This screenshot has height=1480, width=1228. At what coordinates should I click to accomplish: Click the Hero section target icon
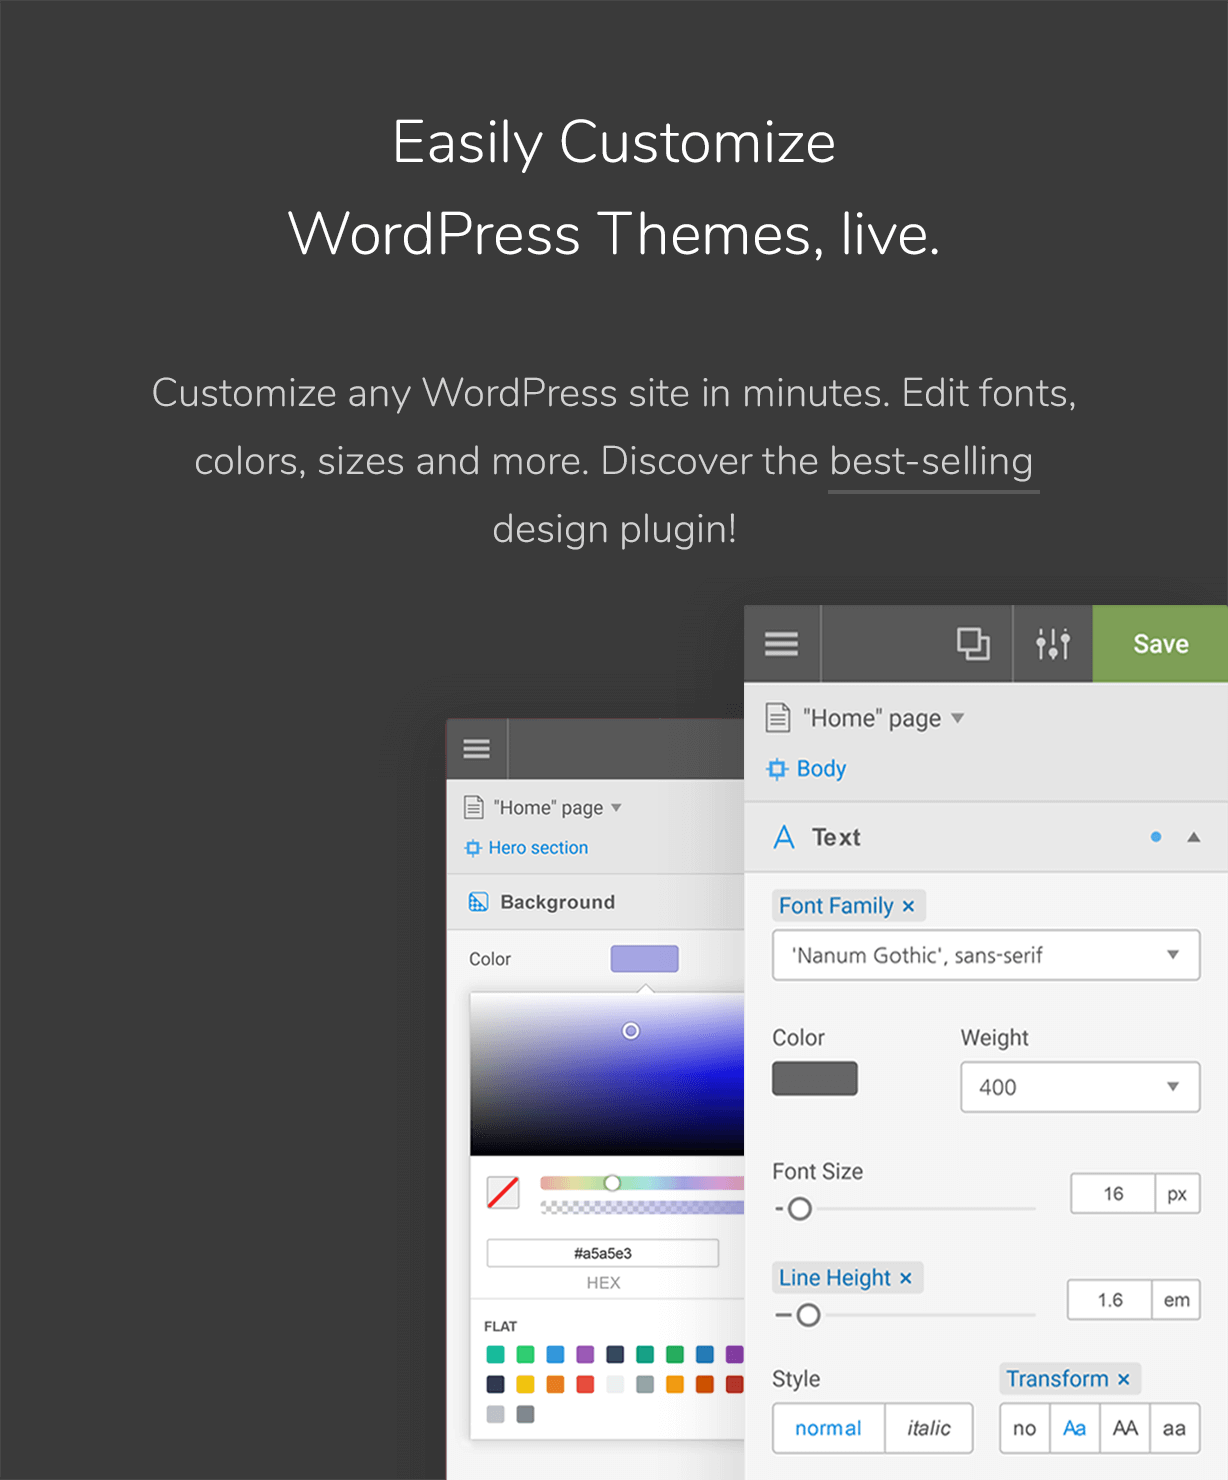473,848
